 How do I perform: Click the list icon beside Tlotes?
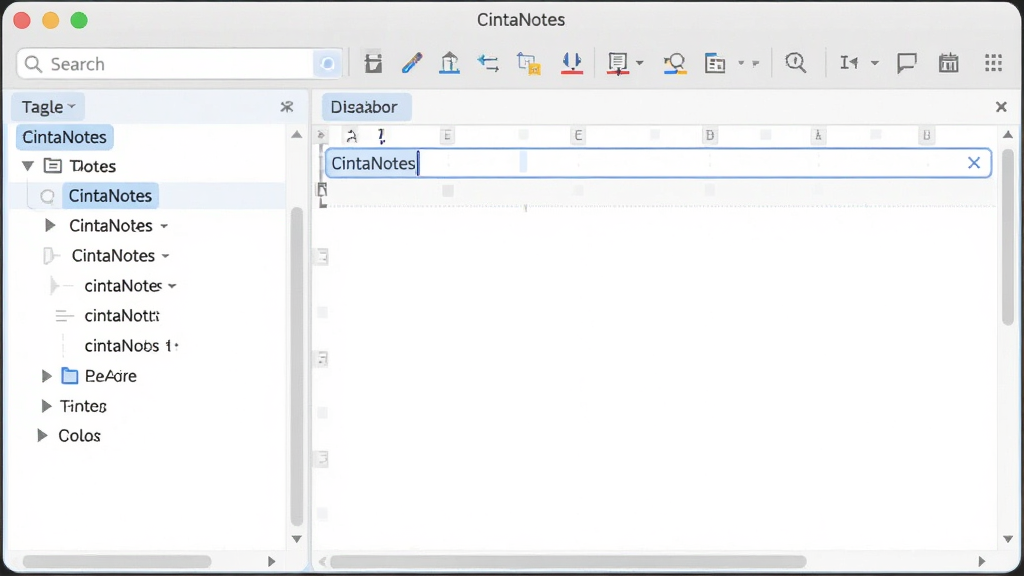52,166
